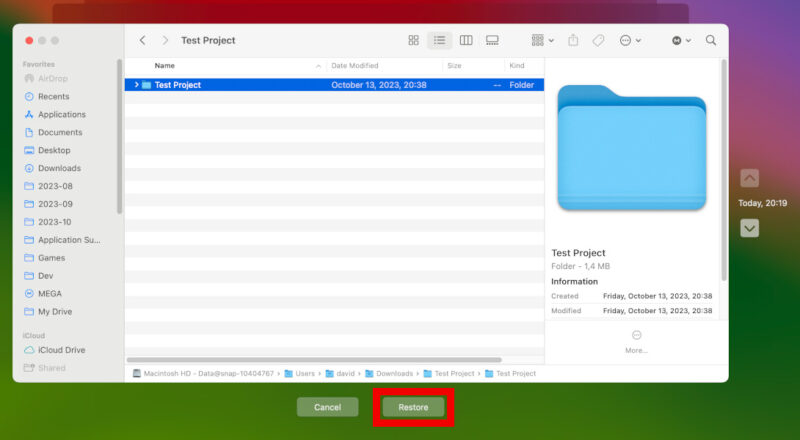Click the preview pane vertical scrollbar
Viewport: 800px width, 440px height.
[724, 170]
